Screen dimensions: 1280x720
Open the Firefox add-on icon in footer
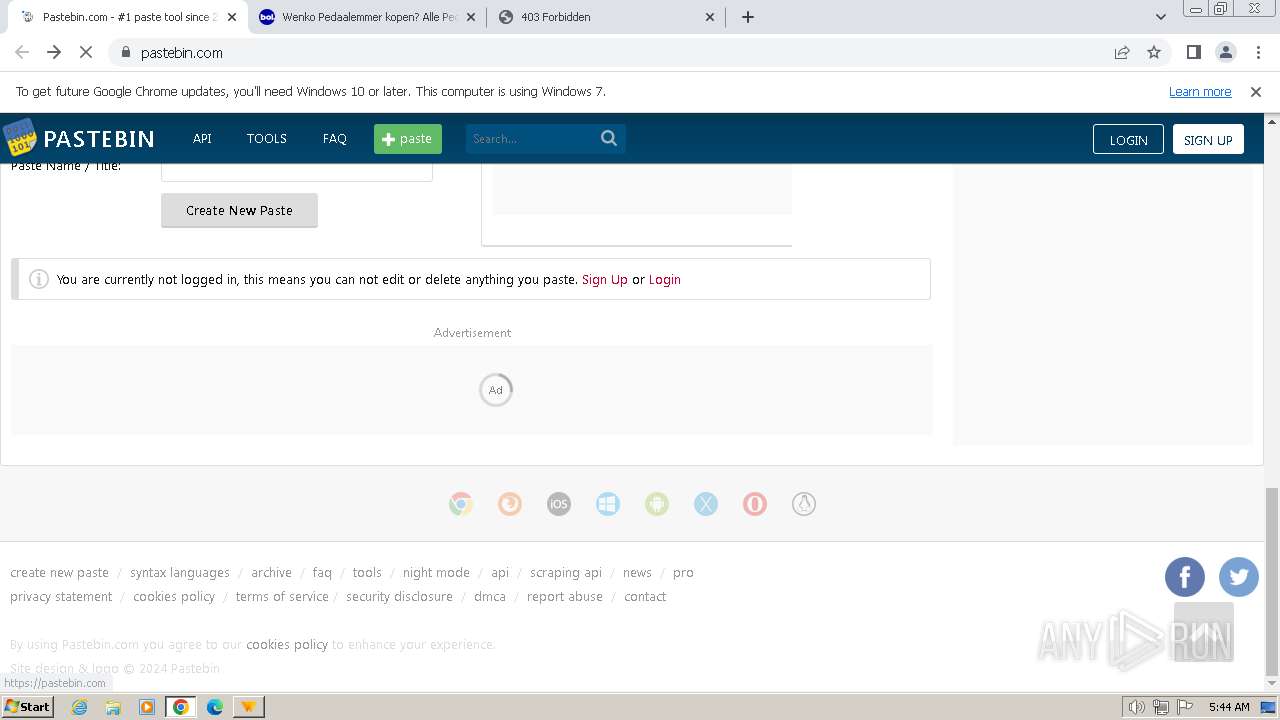click(510, 504)
